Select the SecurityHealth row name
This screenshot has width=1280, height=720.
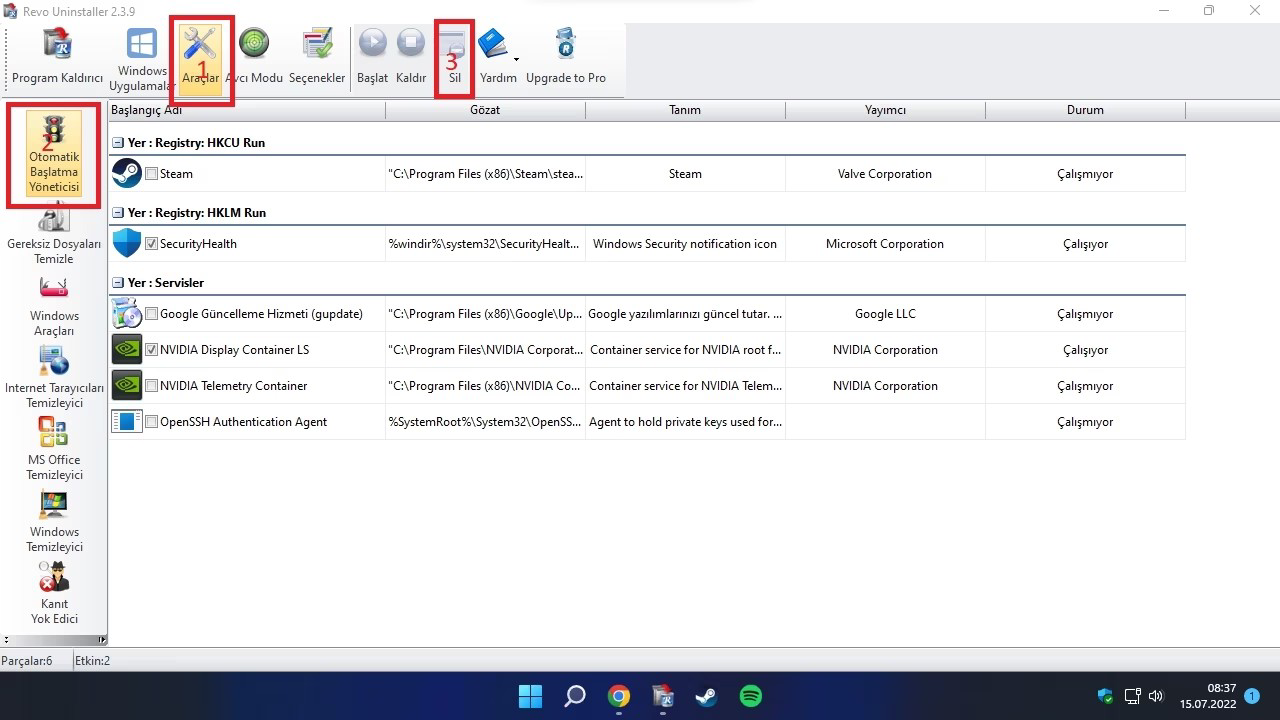pos(198,244)
